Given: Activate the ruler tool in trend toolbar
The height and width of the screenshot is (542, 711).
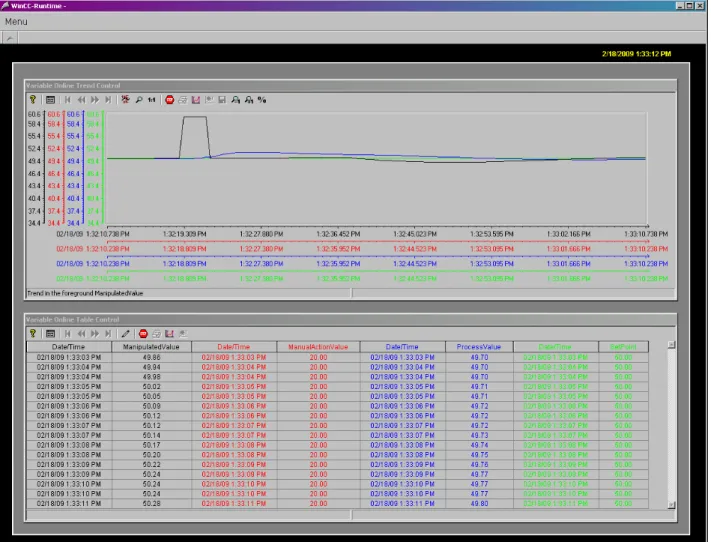Looking at the screenshot, I should [x=125, y=100].
